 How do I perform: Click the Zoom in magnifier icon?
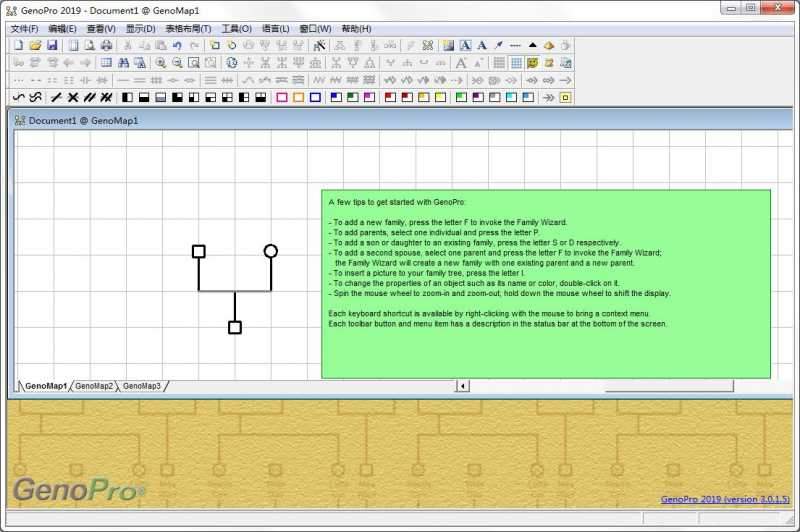point(161,63)
